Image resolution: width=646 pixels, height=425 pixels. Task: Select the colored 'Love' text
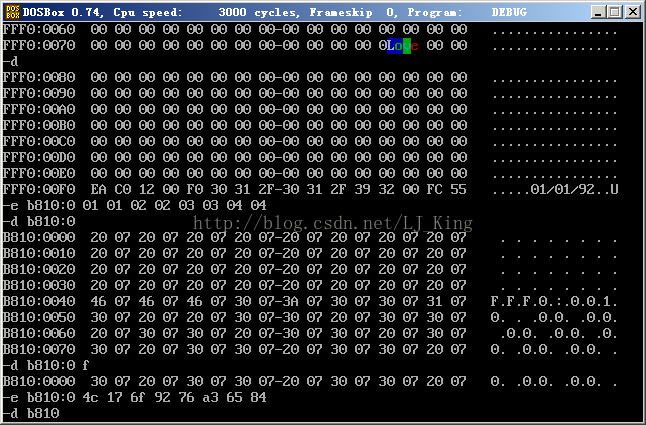(x=403, y=45)
